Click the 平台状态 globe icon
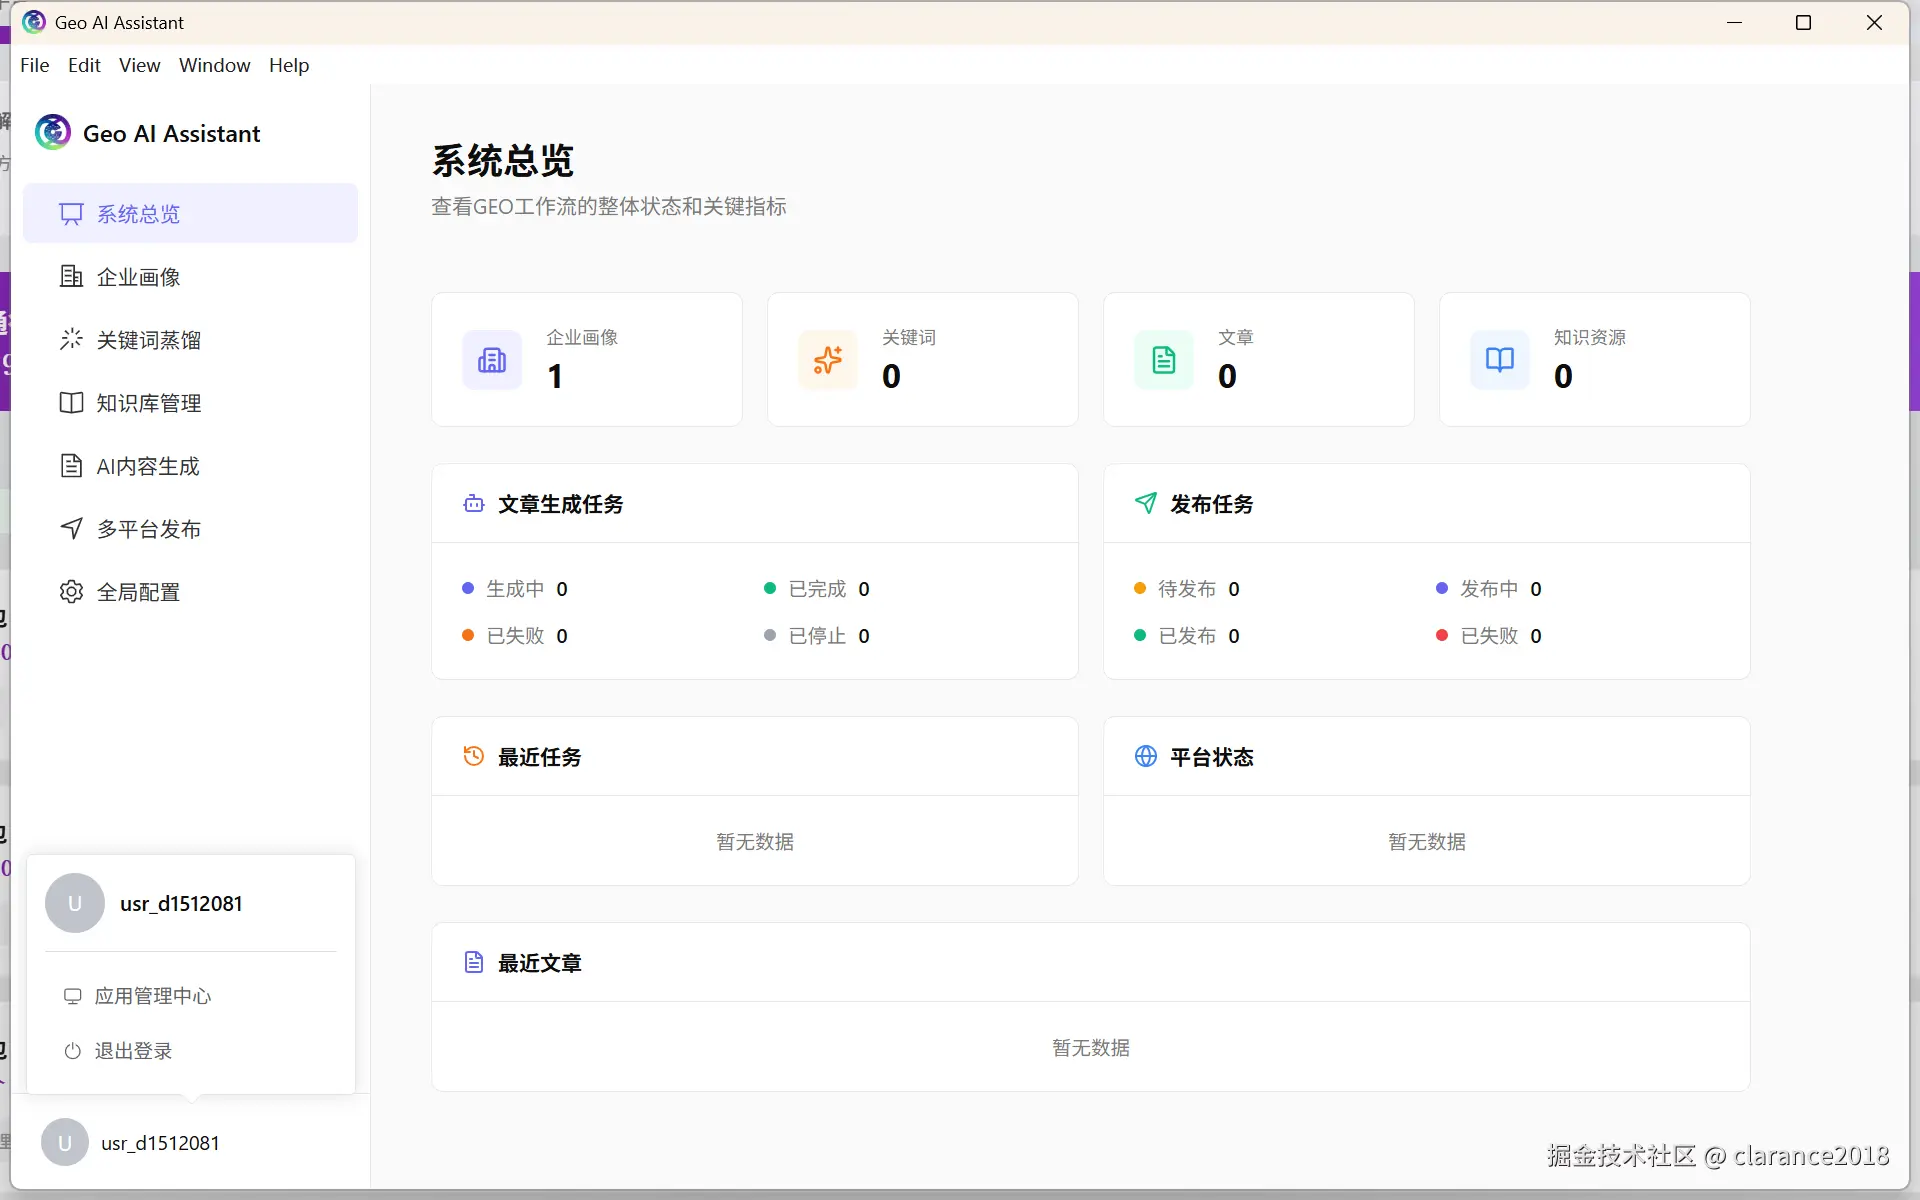 [1146, 757]
